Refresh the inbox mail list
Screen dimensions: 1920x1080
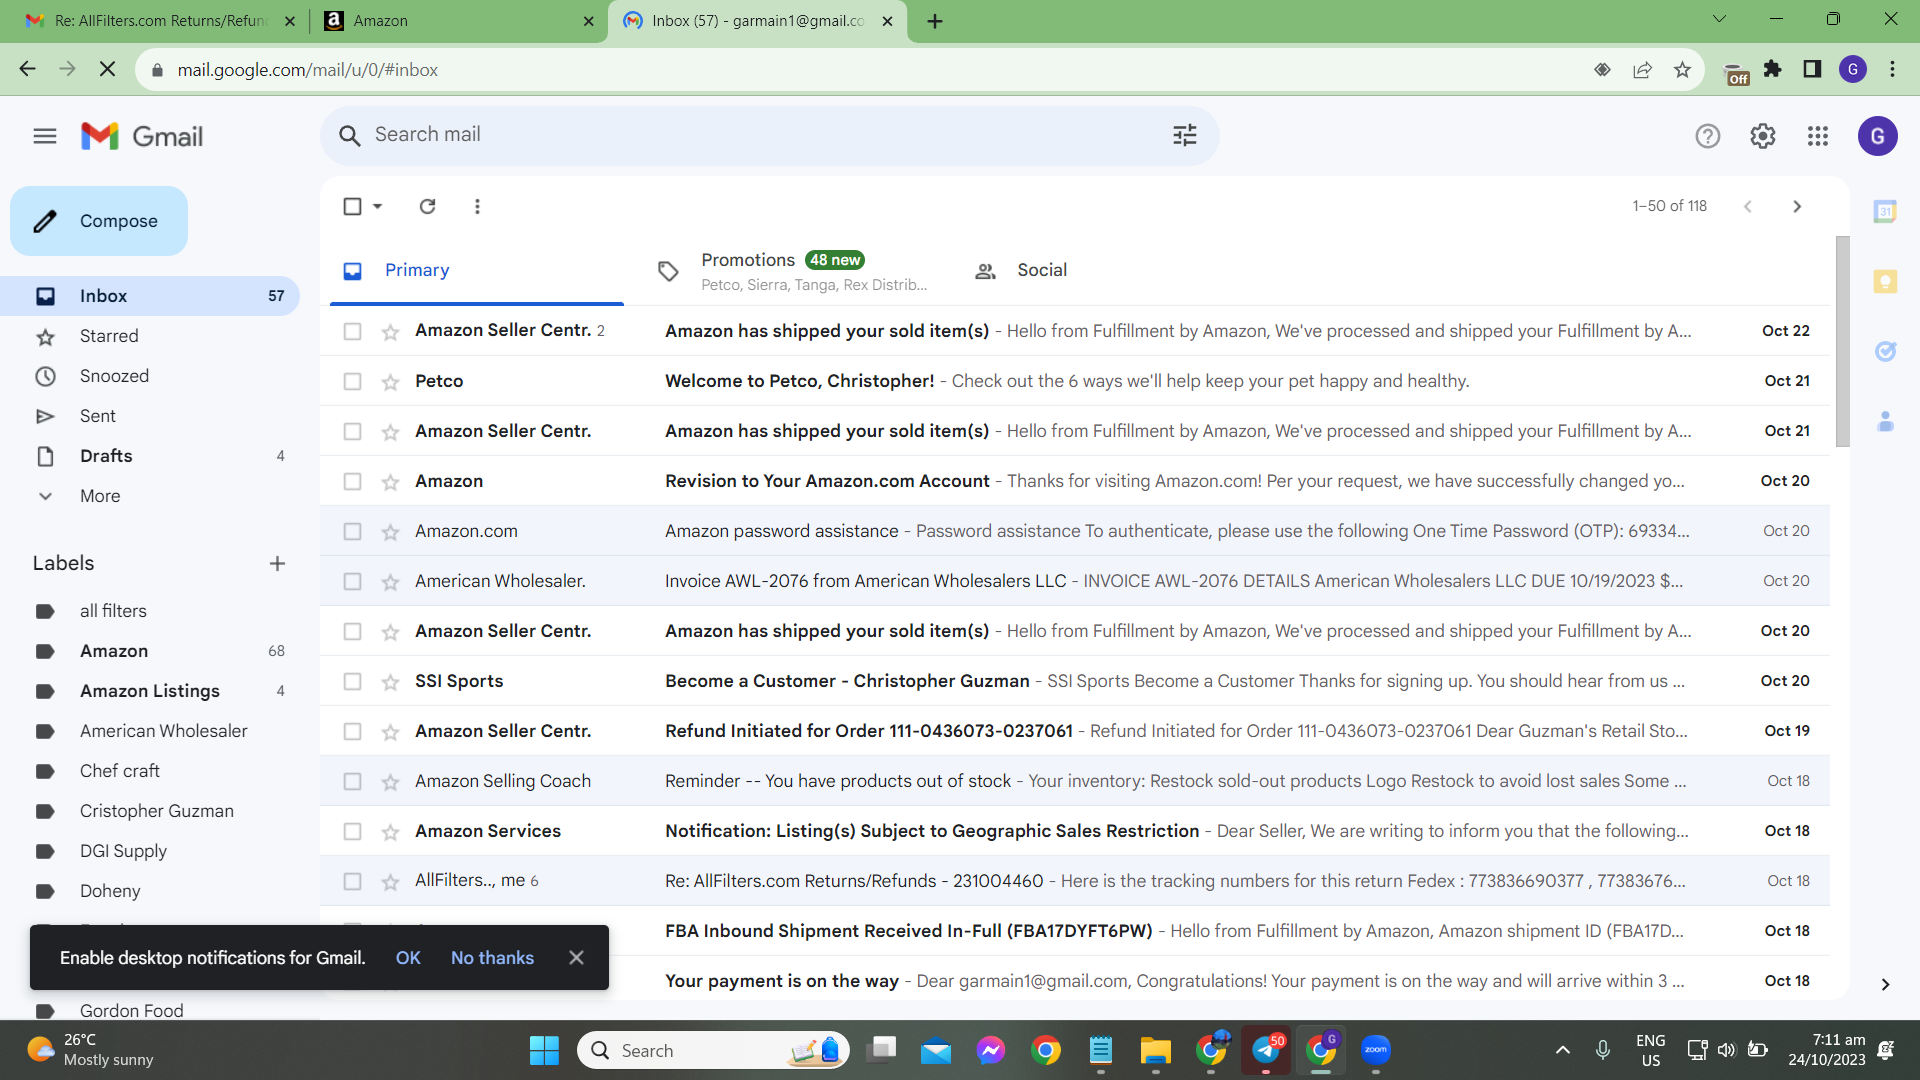[x=427, y=206]
